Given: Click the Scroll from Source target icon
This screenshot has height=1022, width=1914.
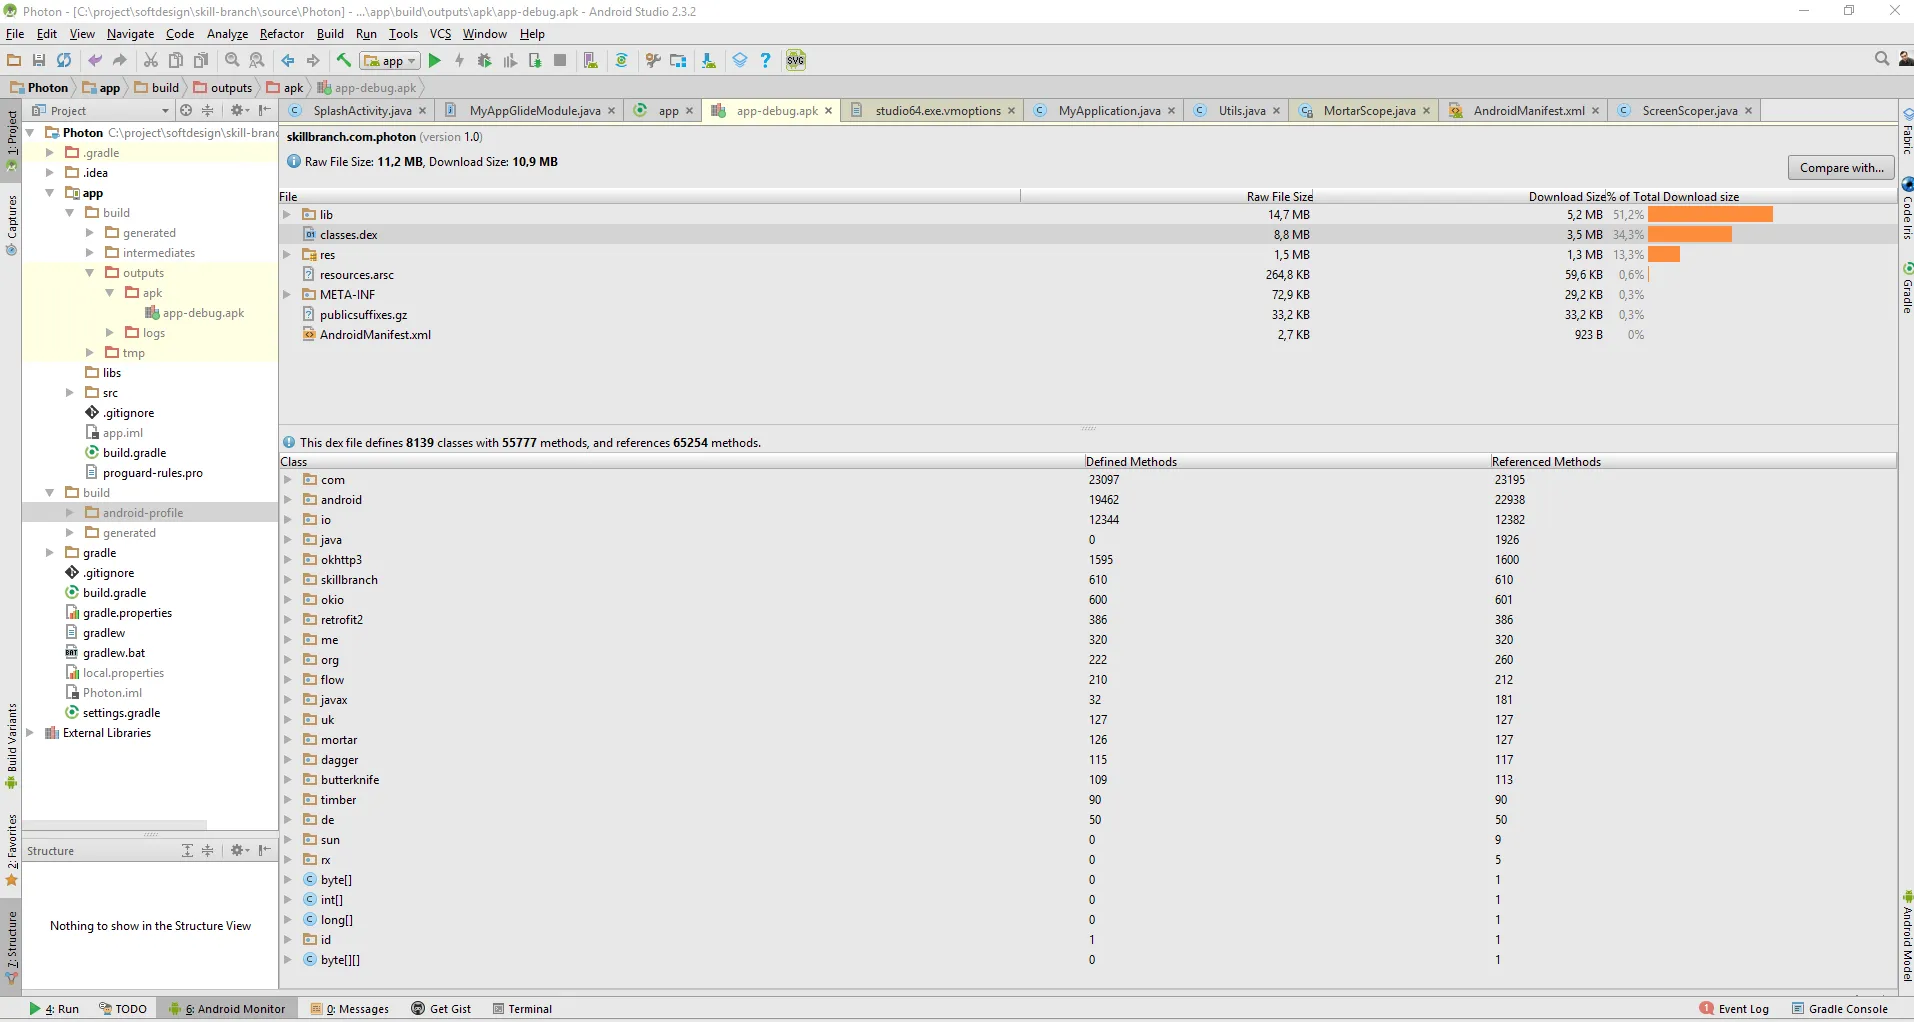Looking at the screenshot, I should [185, 110].
